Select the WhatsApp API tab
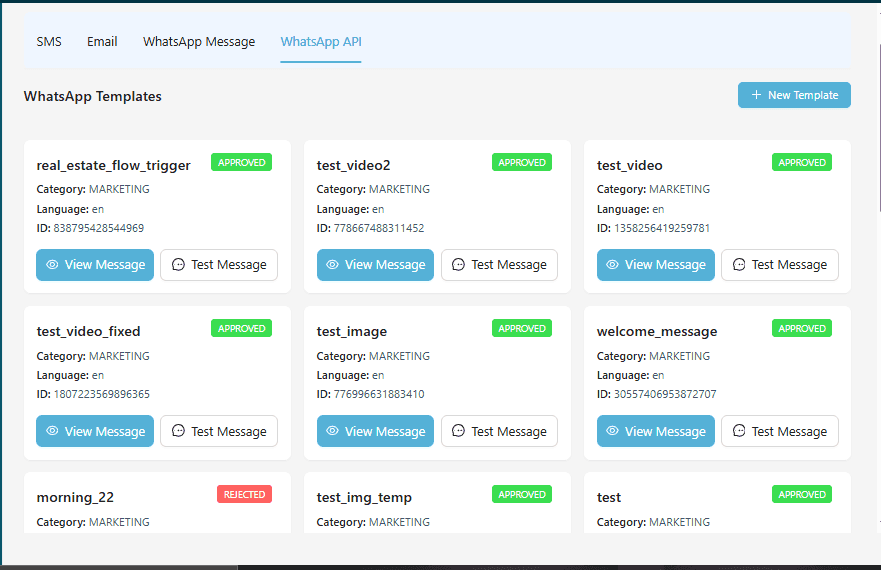Image resolution: width=881 pixels, height=570 pixels. click(321, 42)
